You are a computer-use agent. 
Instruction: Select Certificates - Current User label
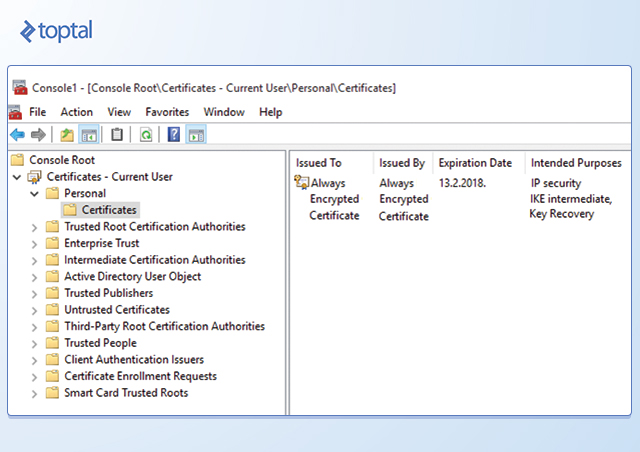pos(110,176)
